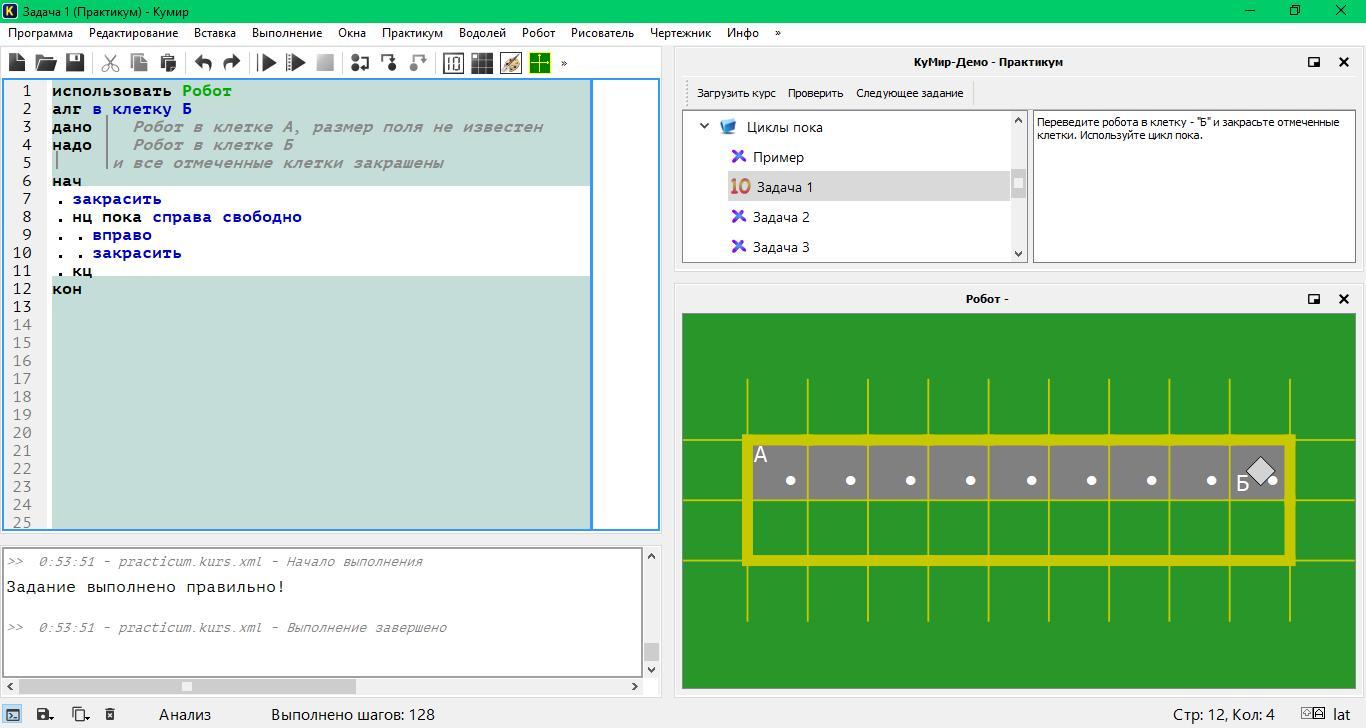The height and width of the screenshot is (728, 1366).
Task: Run the program with the play icon
Action: click(x=267, y=63)
